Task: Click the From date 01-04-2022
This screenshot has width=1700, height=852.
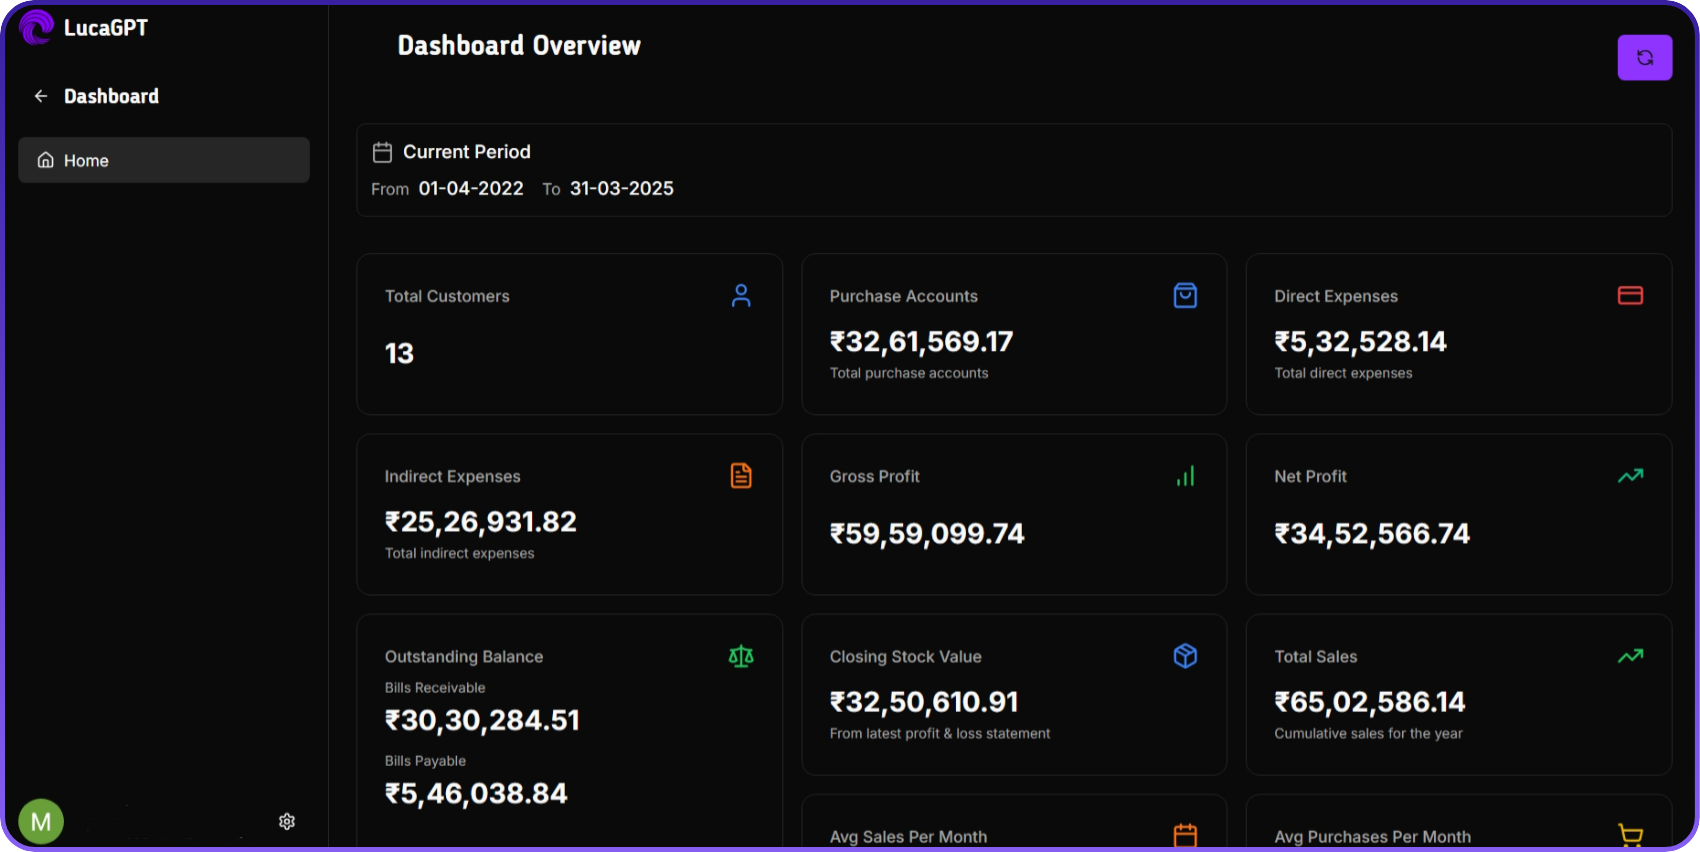Action: point(471,189)
